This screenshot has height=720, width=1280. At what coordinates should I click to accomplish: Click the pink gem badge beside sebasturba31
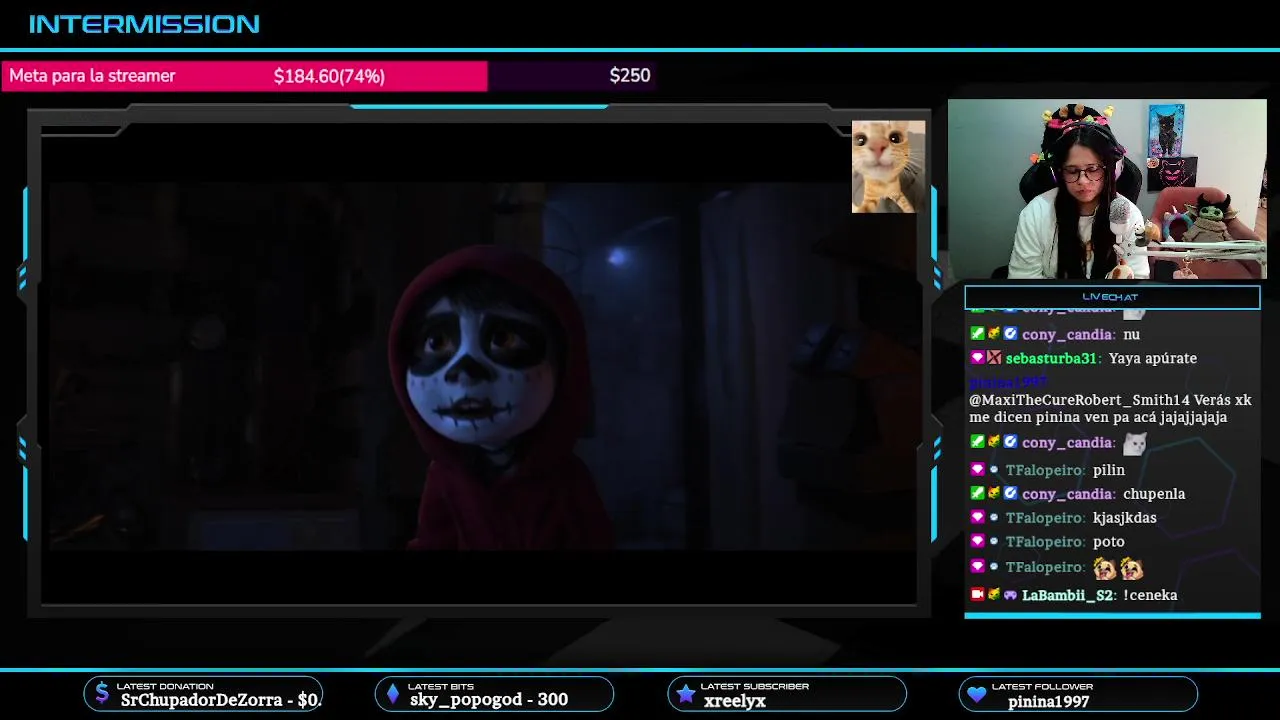(977, 358)
